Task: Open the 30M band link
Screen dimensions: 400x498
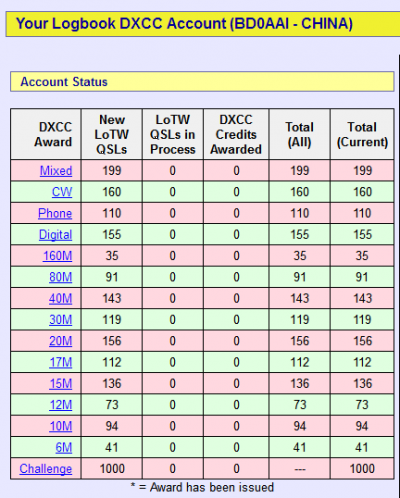Action: [60, 320]
